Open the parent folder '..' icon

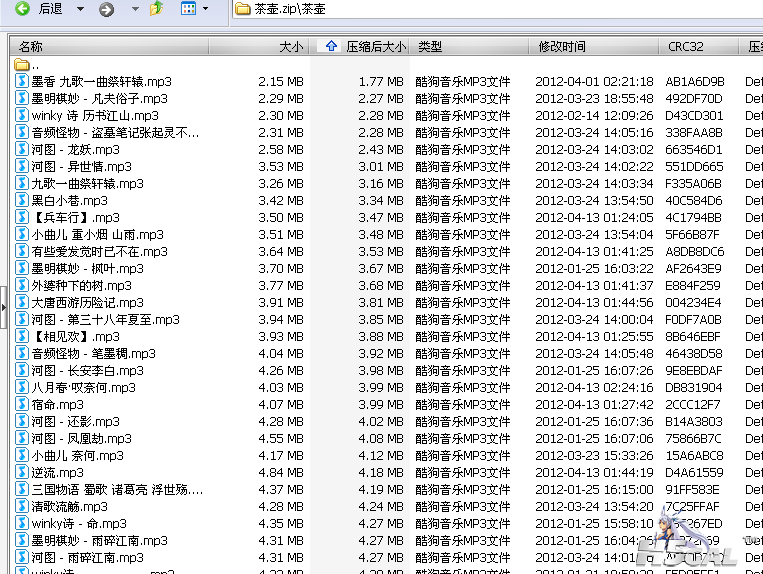tap(21, 64)
